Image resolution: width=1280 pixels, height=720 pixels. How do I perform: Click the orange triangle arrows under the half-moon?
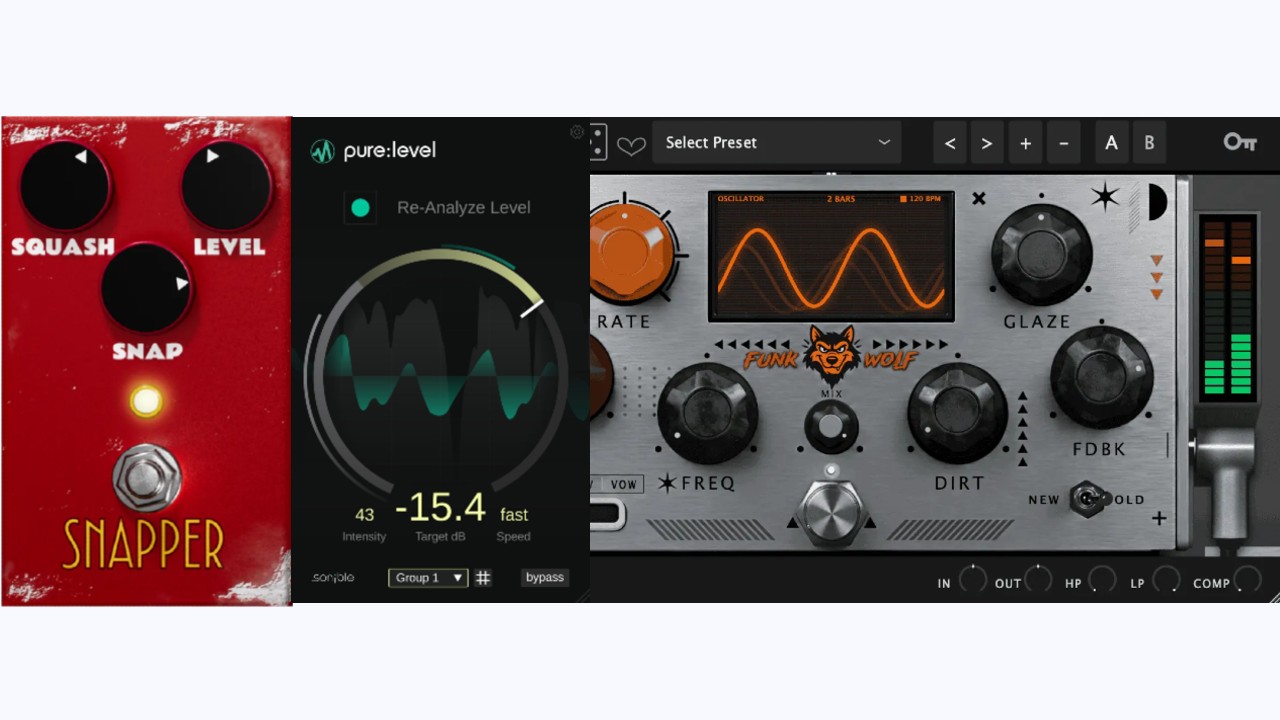[1157, 278]
